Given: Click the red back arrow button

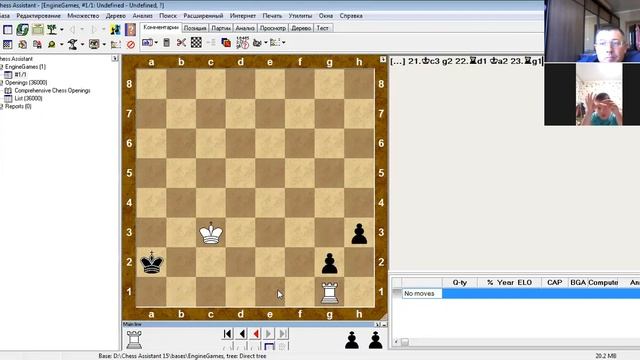Looking at the screenshot, I should tap(256, 334).
